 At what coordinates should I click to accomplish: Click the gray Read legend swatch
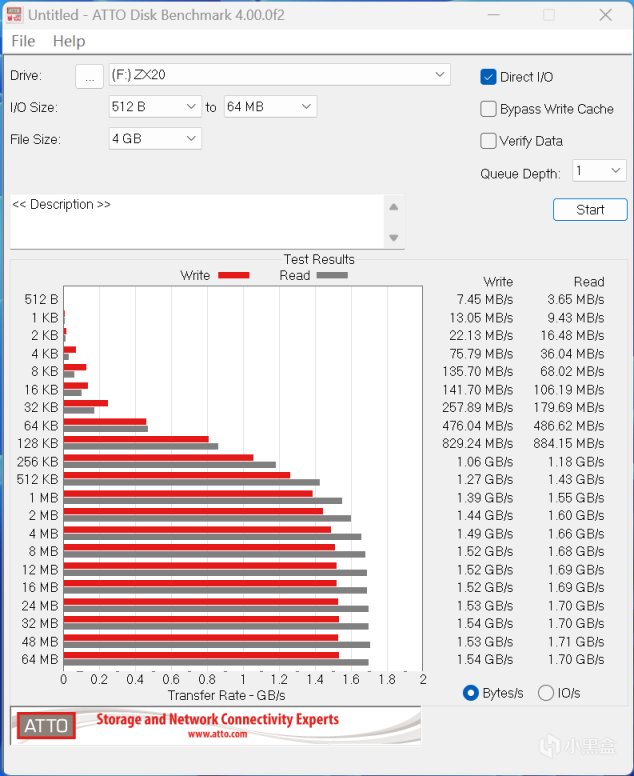click(332, 275)
